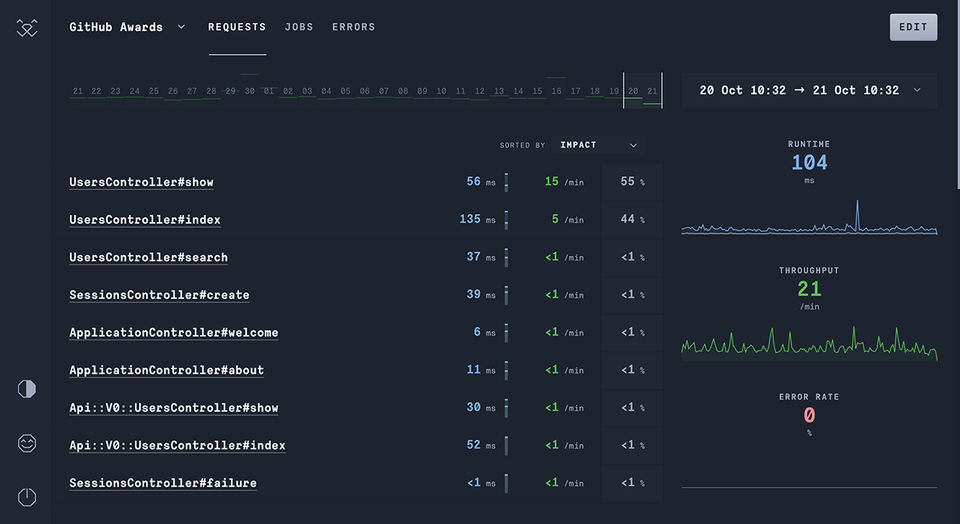Select day 15 on the timeline
960x524 pixels.
tap(537, 91)
